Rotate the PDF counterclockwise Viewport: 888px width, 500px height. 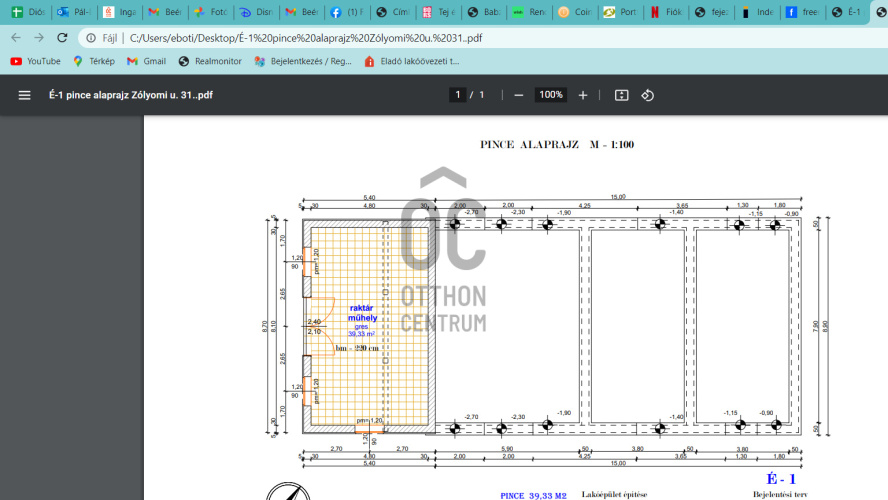point(647,95)
